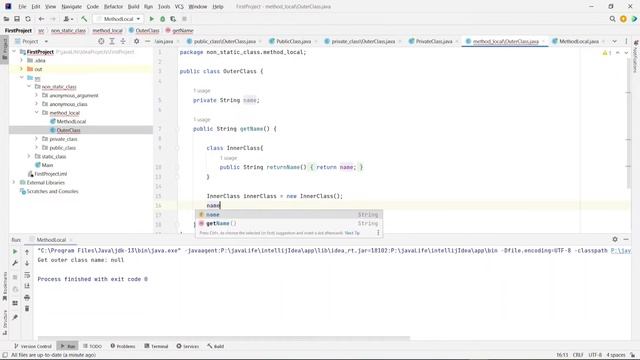Image resolution: width=640 pixels, height=360 pixels.
Task: Click the warning indicator in editor corner
Action: pyautogui.click(x=607, y=53)
